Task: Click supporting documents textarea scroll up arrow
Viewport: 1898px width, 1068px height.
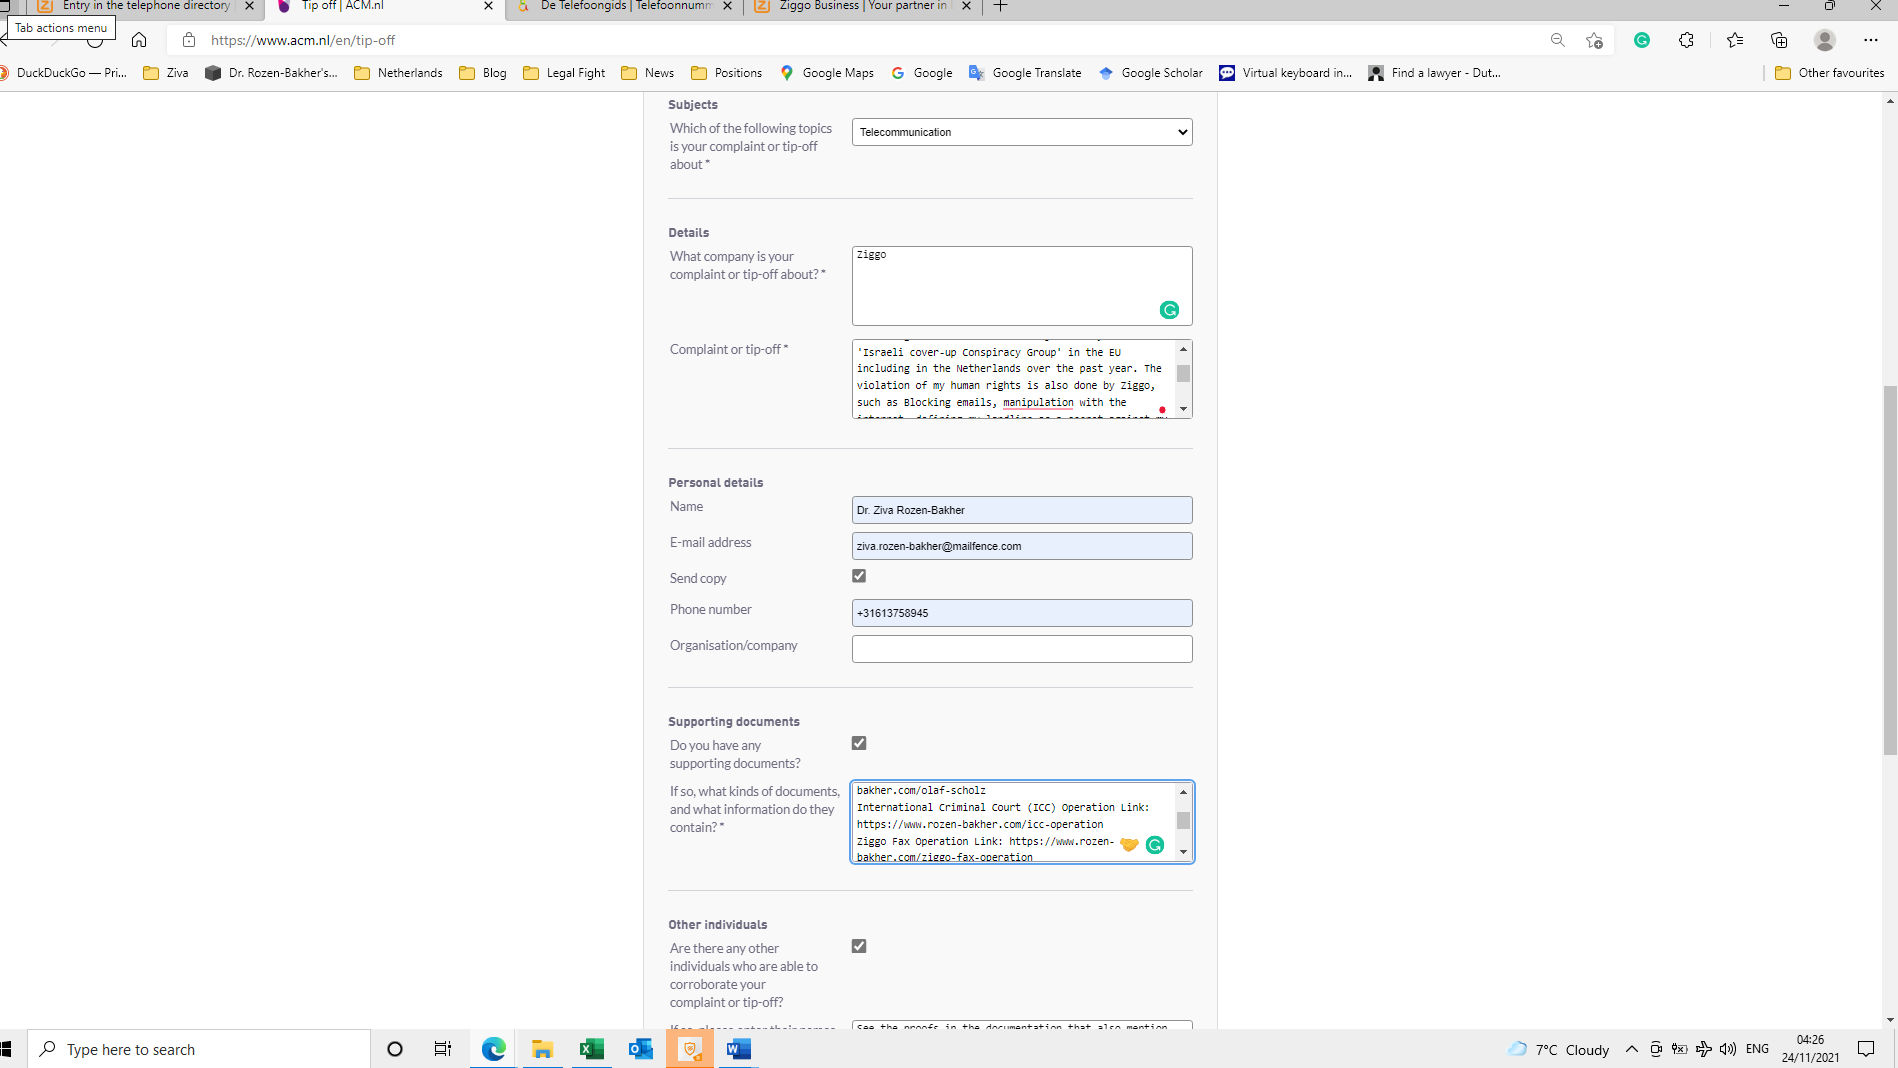Action: point(1183,792)
